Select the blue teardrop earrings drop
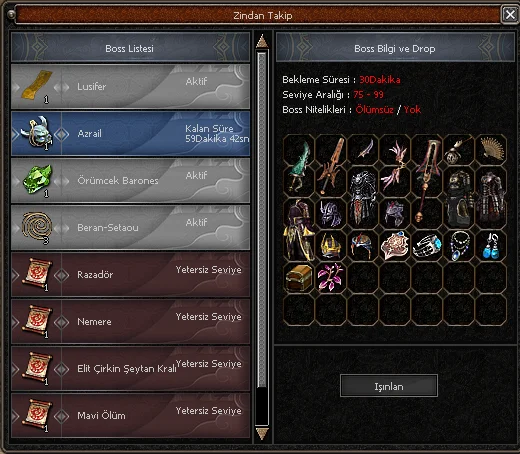Image resolution: width=520 pixels, height=454 pixels. tap(491, 246)
